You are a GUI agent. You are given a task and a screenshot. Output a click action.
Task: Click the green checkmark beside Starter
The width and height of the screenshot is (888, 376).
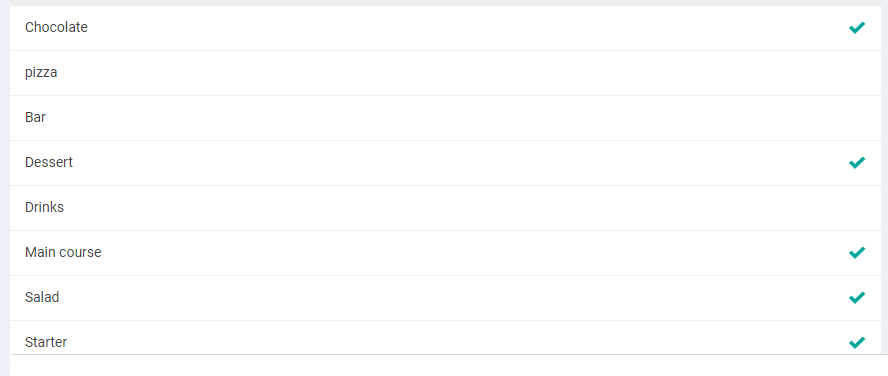coord(857,343)
